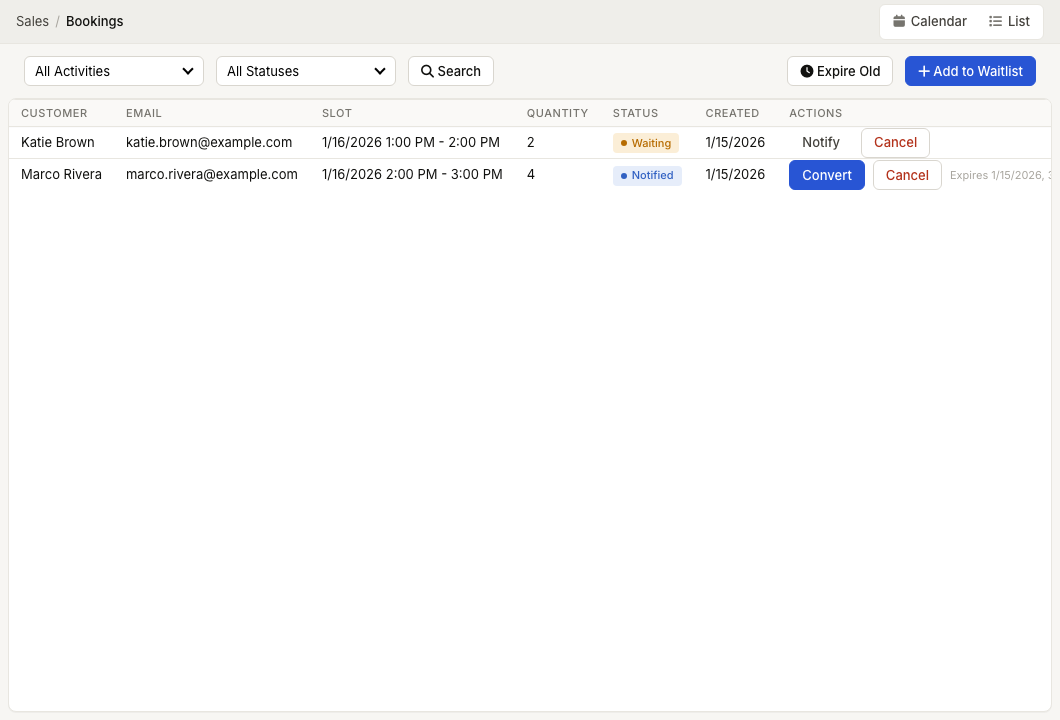Click the Waiting status badge
Image resolution: width=1060 pixels, height=720 pixels.
646,143
